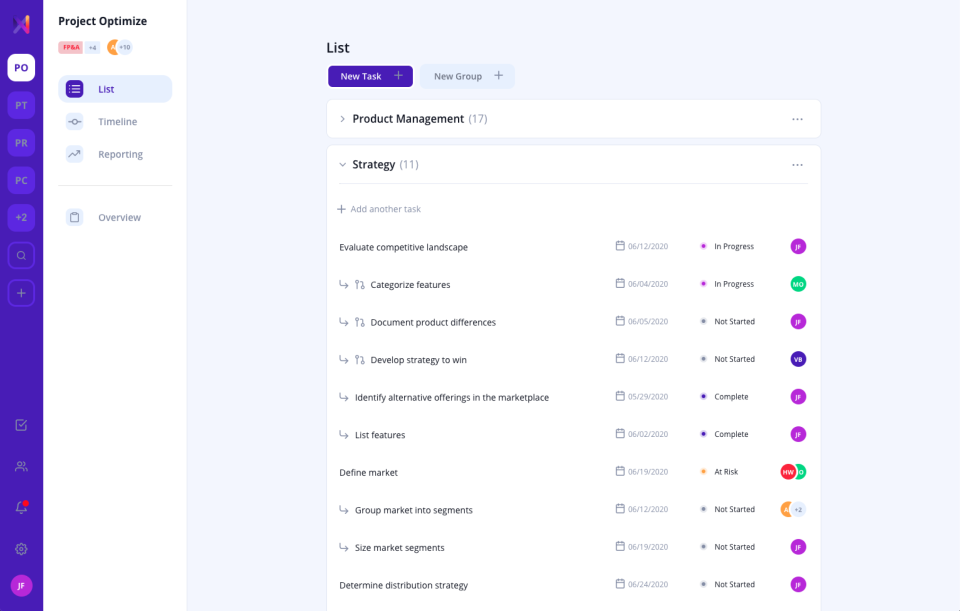Click the New Group button

tap(467, 76)
